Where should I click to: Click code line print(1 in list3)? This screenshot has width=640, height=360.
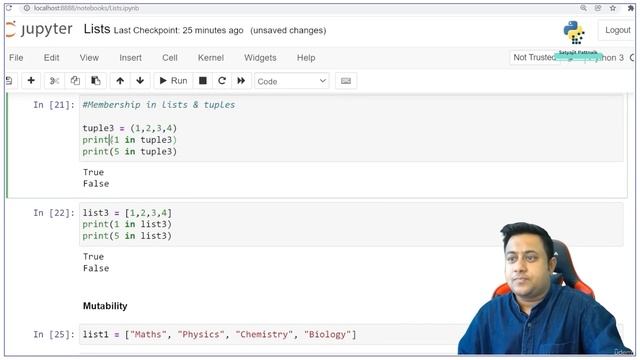tap(127, 224)
